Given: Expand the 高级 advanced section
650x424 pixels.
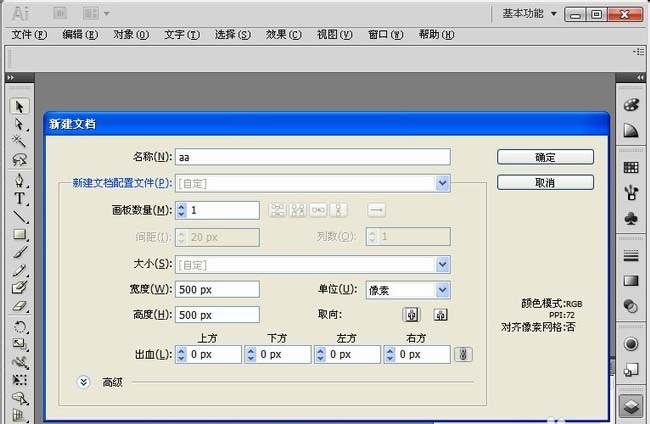Looking at the screenshot, I should (83, 382).
